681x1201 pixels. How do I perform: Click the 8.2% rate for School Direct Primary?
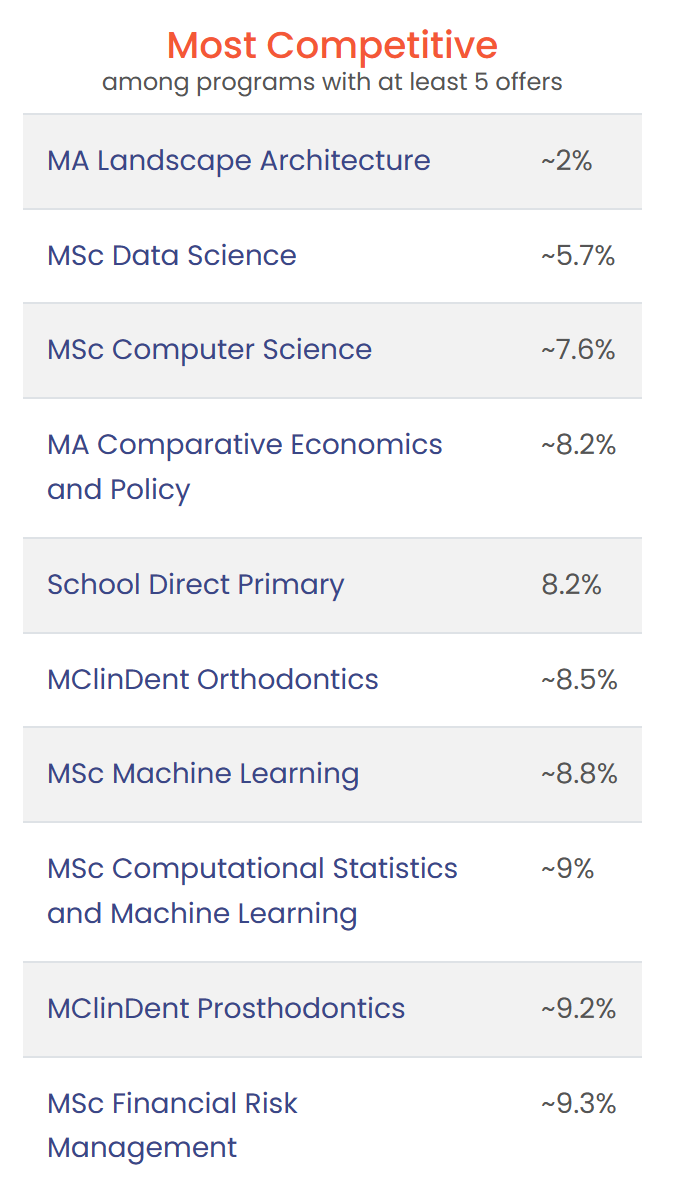[572, 585]
